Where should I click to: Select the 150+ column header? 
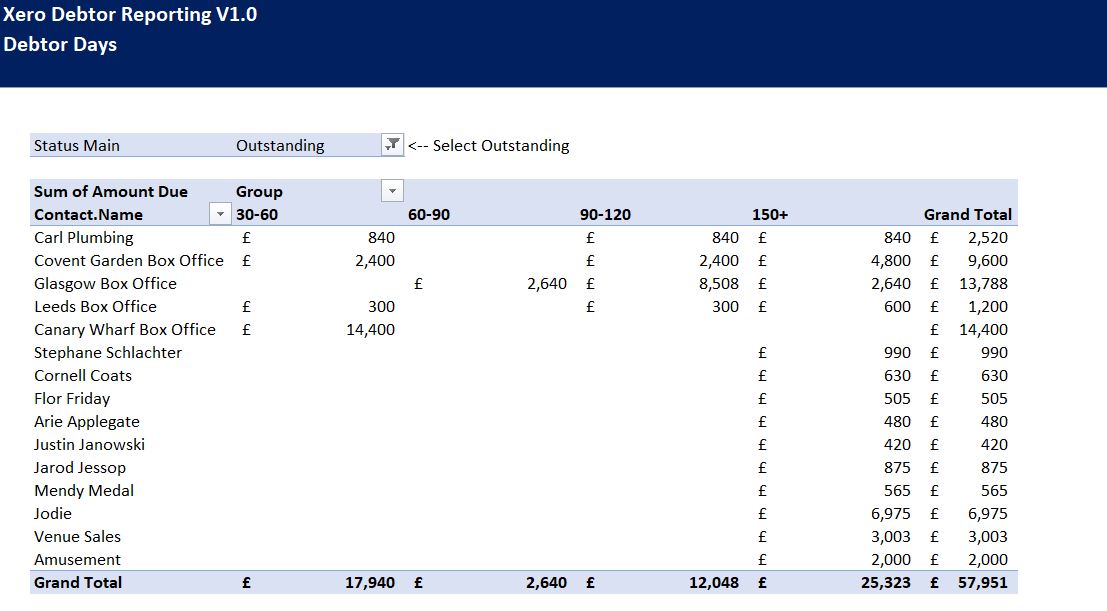(771, 214)
